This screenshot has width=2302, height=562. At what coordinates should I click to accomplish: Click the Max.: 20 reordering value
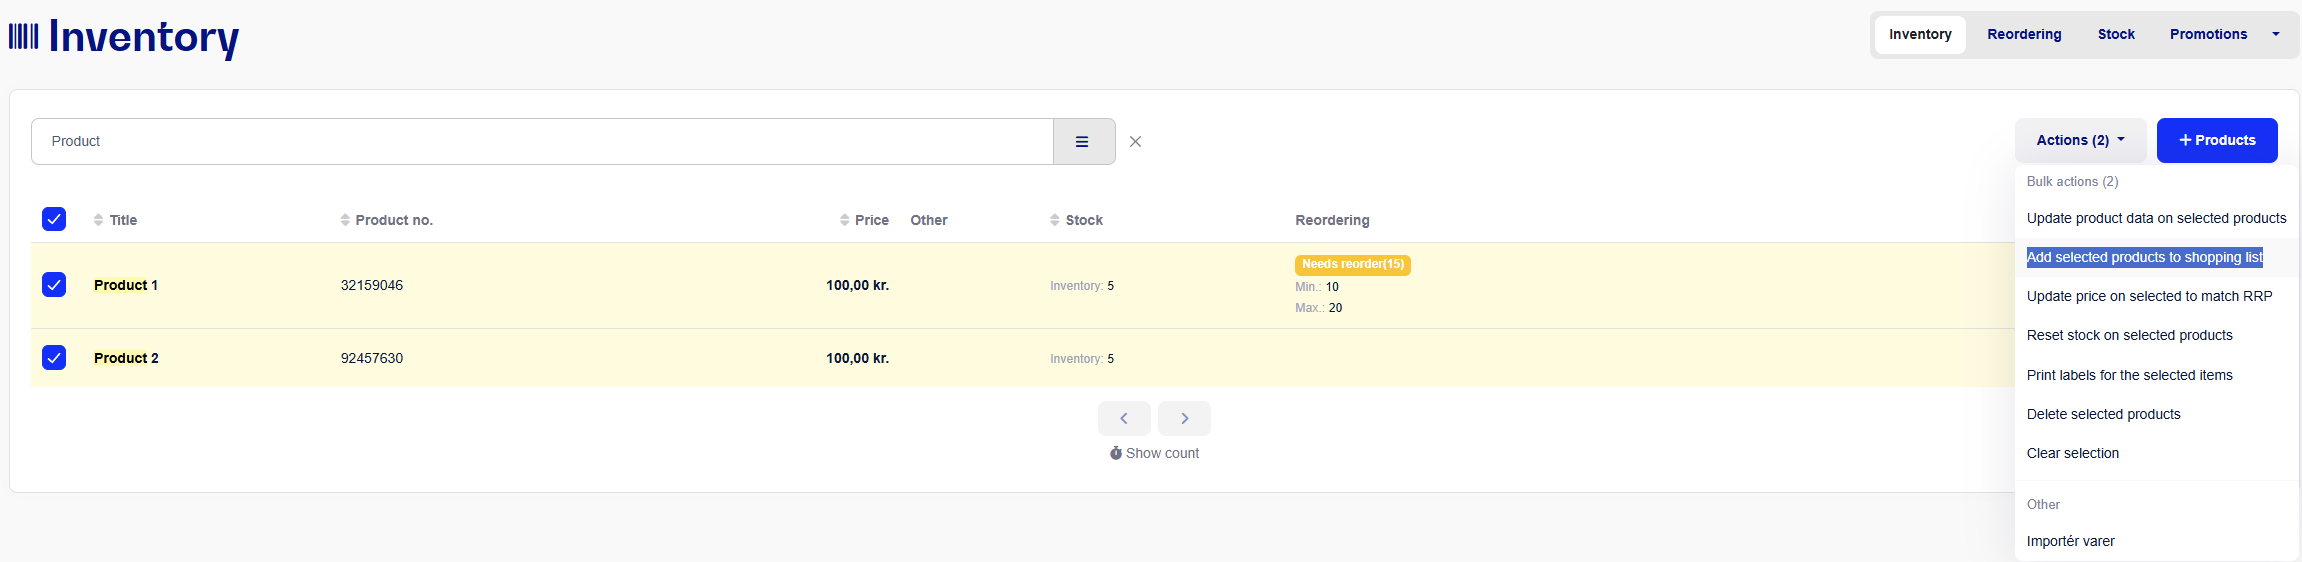tap(1319, 308)
